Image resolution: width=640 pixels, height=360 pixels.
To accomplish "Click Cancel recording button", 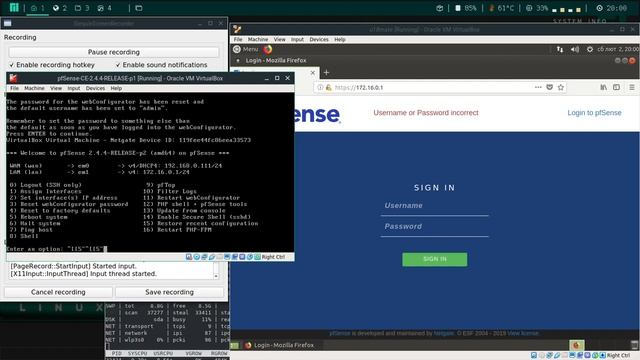I will (x=58, y=292).
